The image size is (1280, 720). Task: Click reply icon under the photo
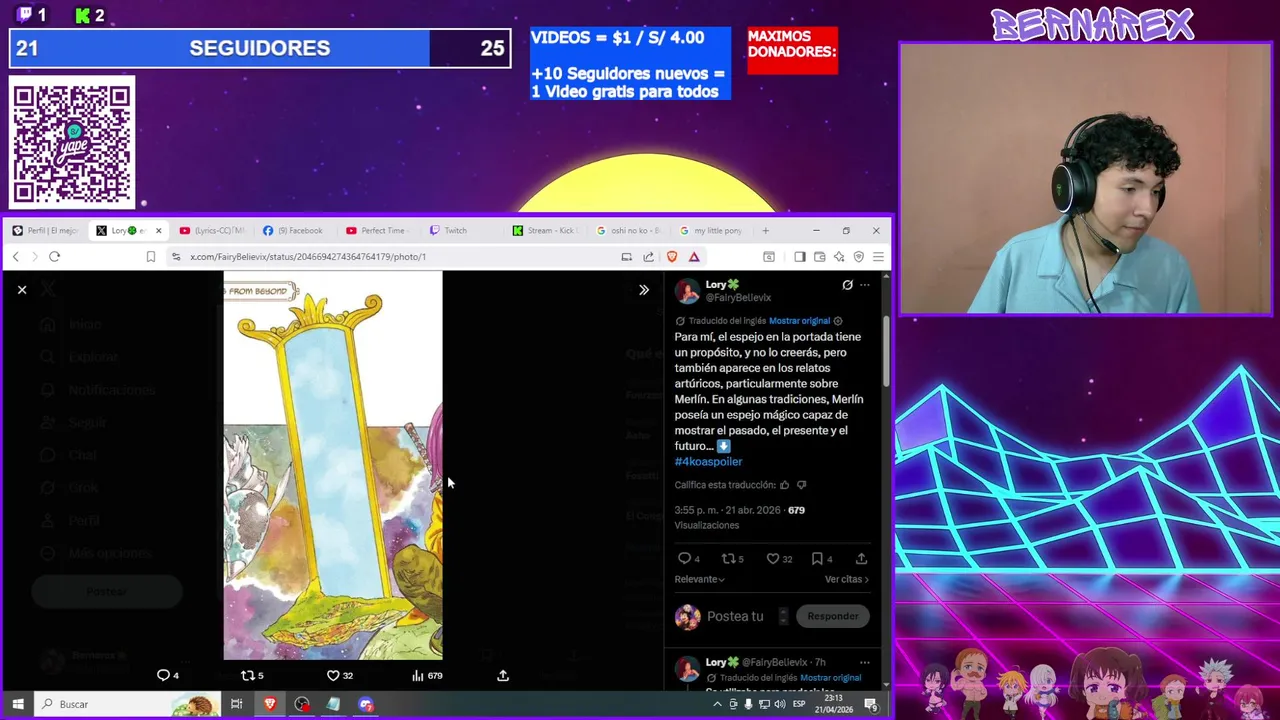[x=164, y=675]
